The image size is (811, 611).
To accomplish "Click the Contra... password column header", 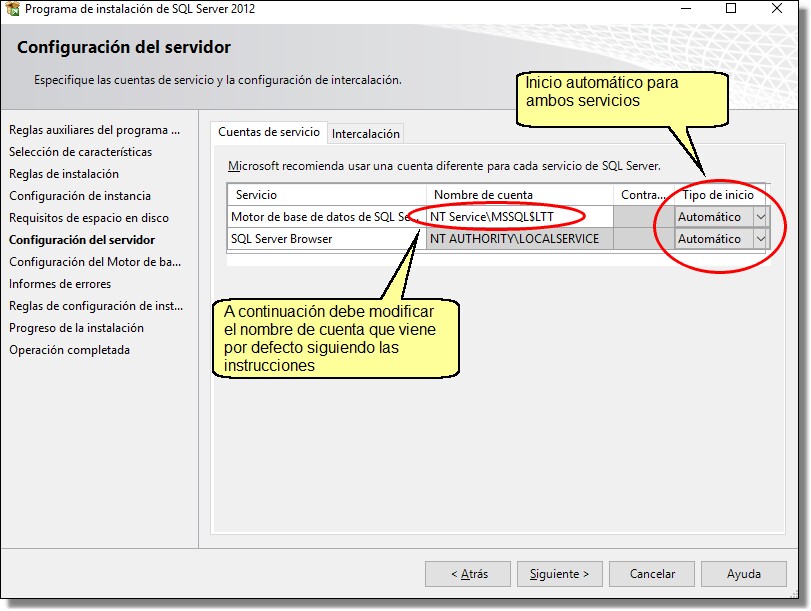I will [x=644, y=195].
